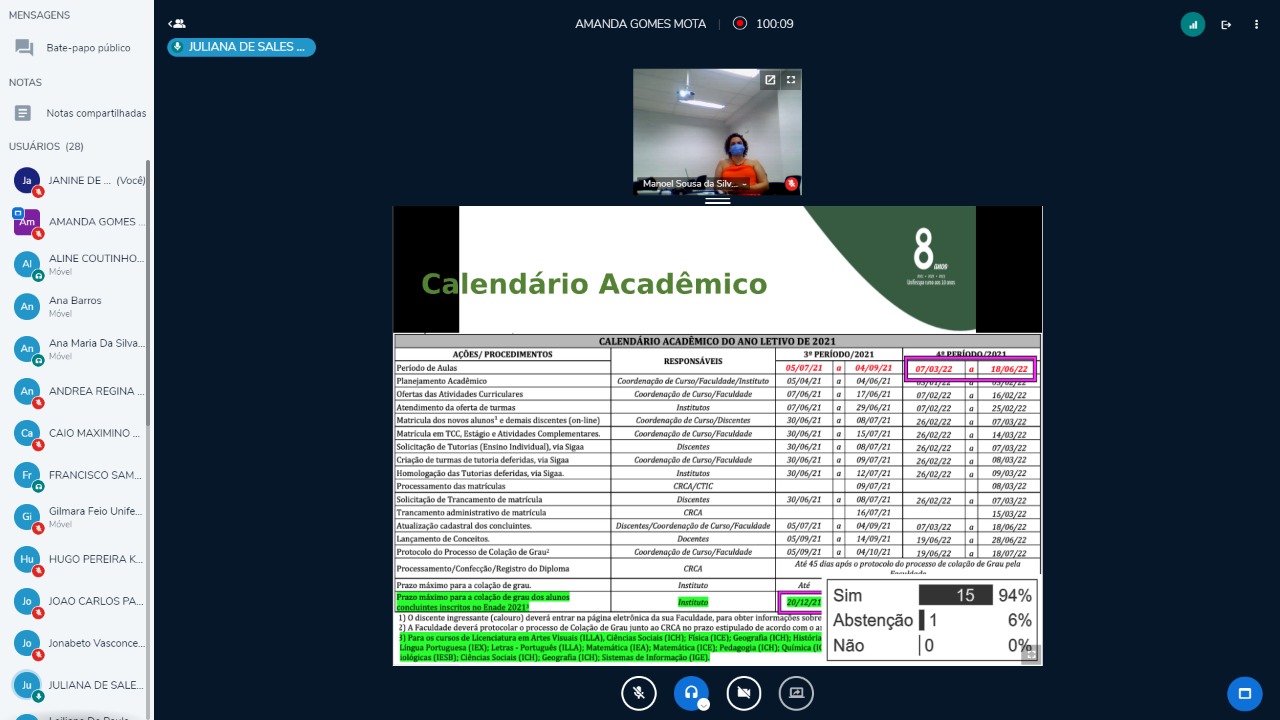Open Manoel Sousa da Silva webcam menu
This screenshot has width=1280, height=720.
click(694, 184)
